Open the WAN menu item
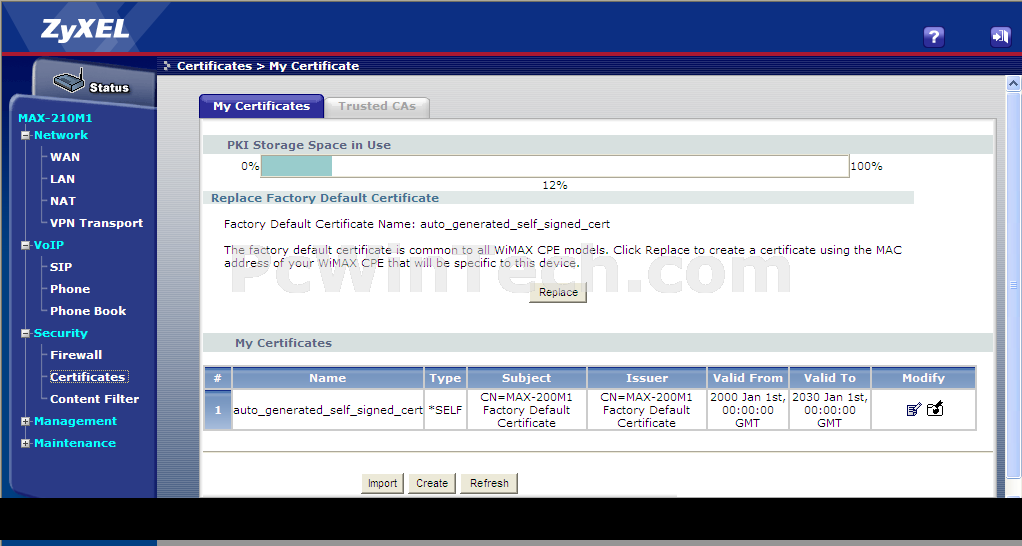This screenshot has width=1022, height=546. click(x=65, y=157)
